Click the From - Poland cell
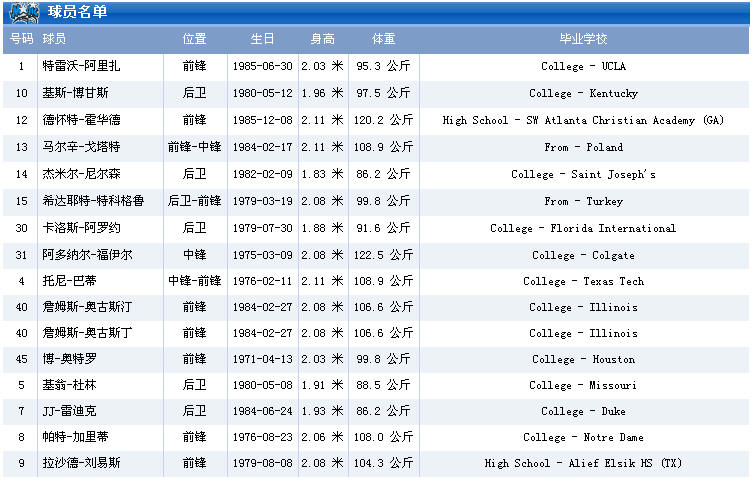Viewport: 753px width, 496px height. [583, 147]
